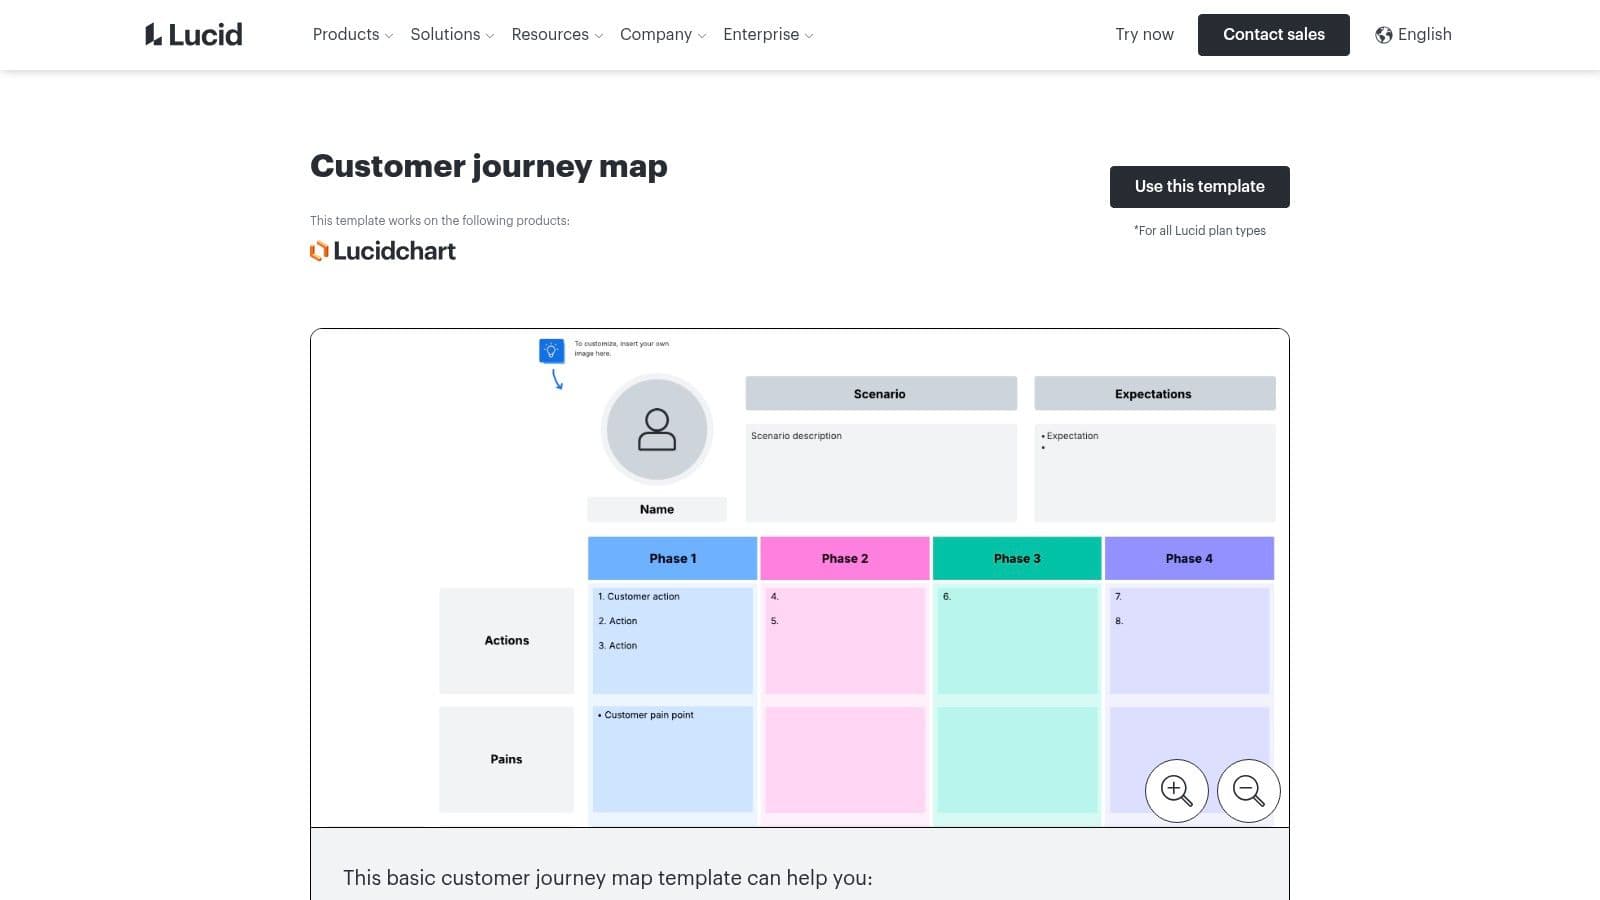Click the zoom in magnifier icon
The height and width of the screenshot is (900, 1600).
point(1176,790)
